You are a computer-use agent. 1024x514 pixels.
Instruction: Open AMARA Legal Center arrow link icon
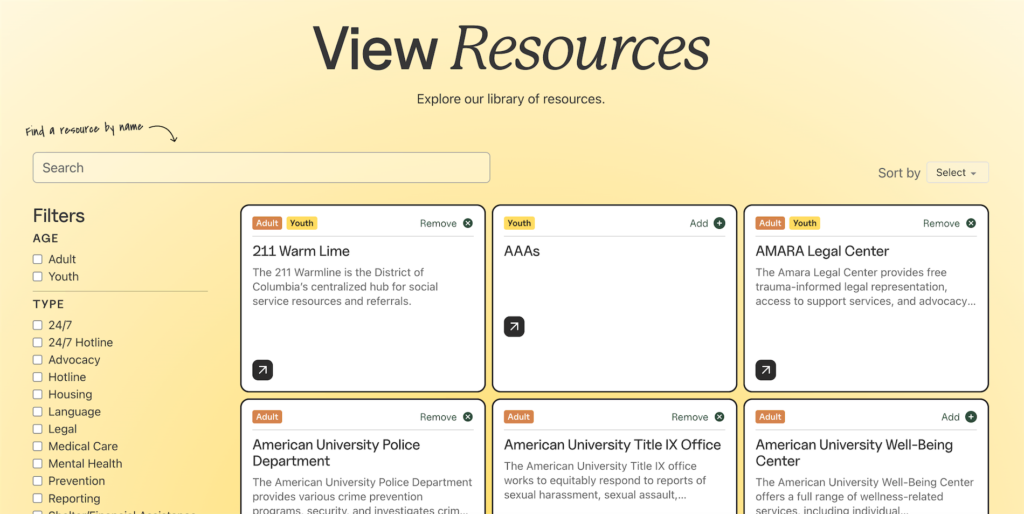click(x=765, y=370)
